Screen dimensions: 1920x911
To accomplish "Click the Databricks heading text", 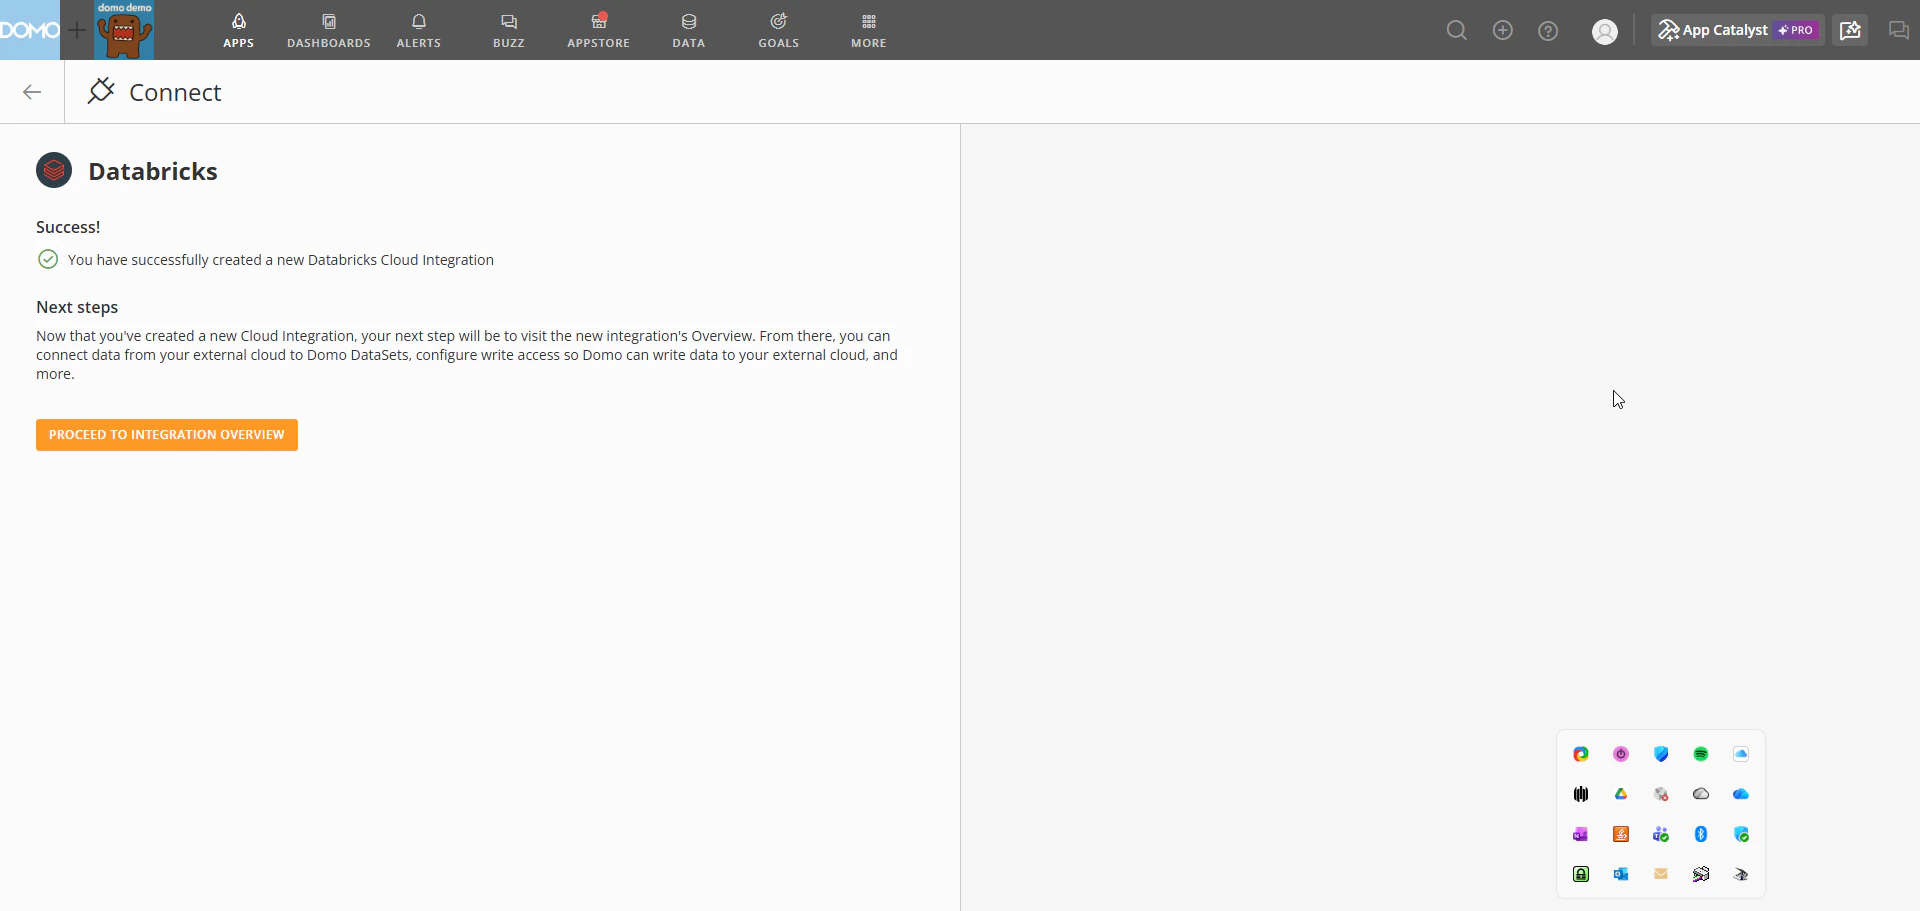I will coord(153,171).
